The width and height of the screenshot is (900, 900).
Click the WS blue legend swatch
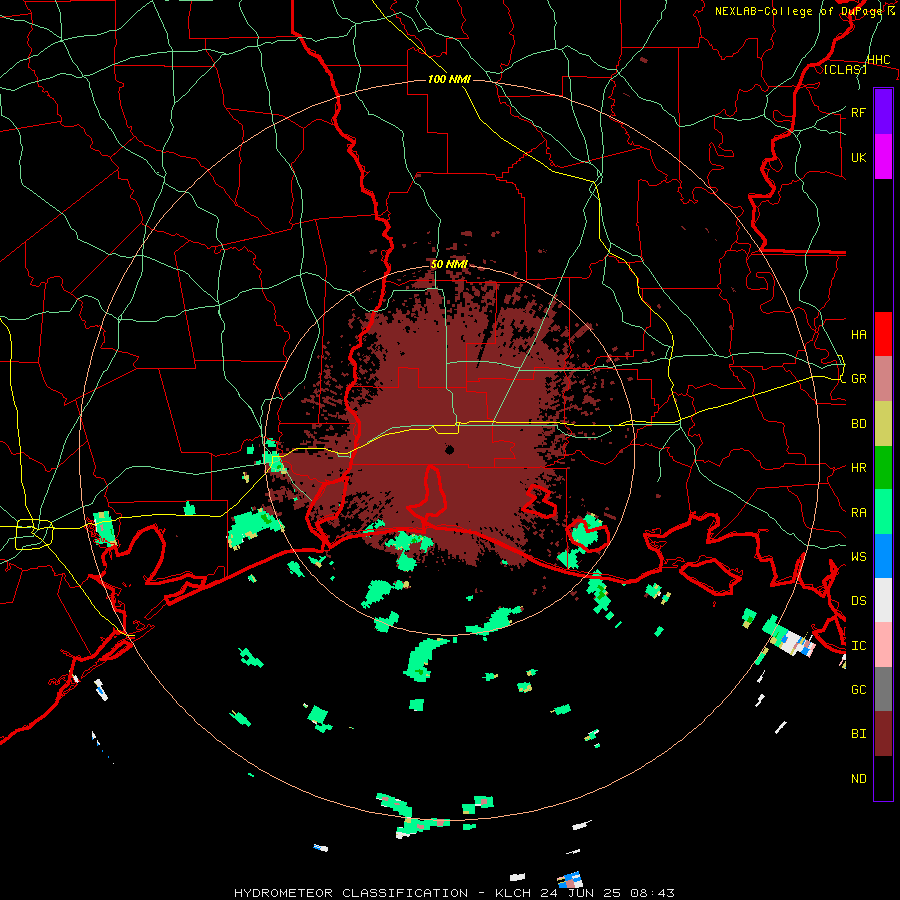[883, 556]
